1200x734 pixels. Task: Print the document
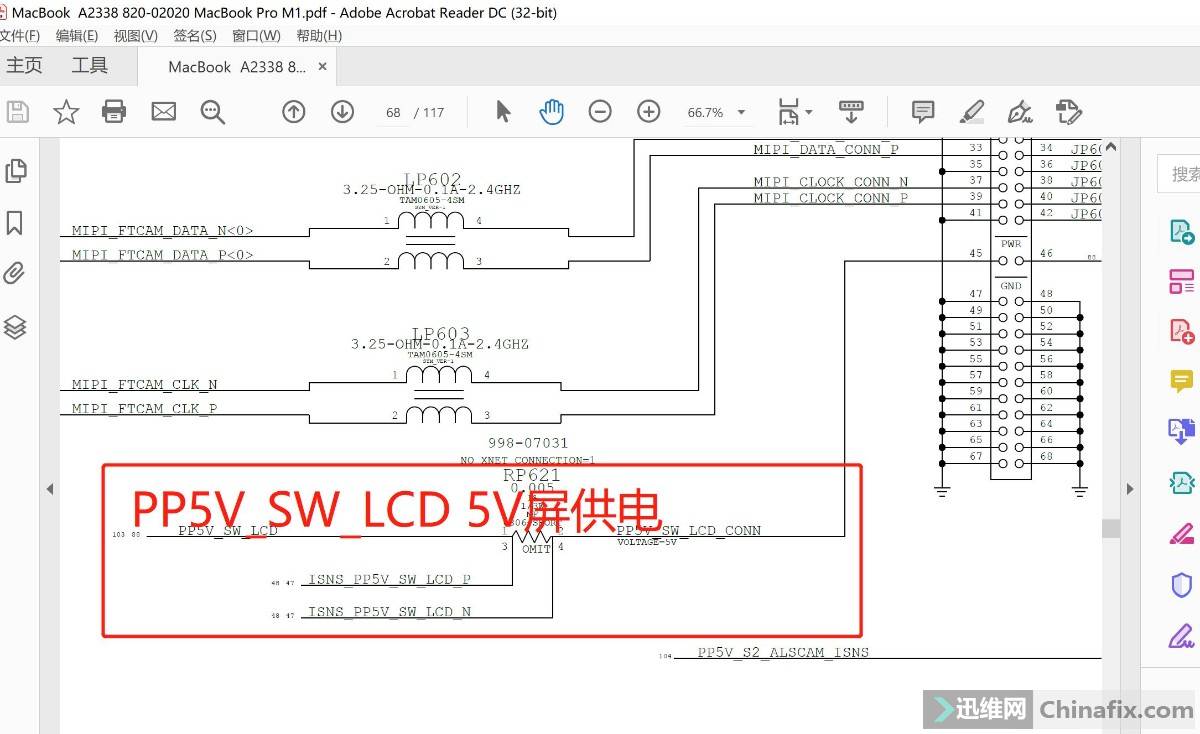[114, 112]
